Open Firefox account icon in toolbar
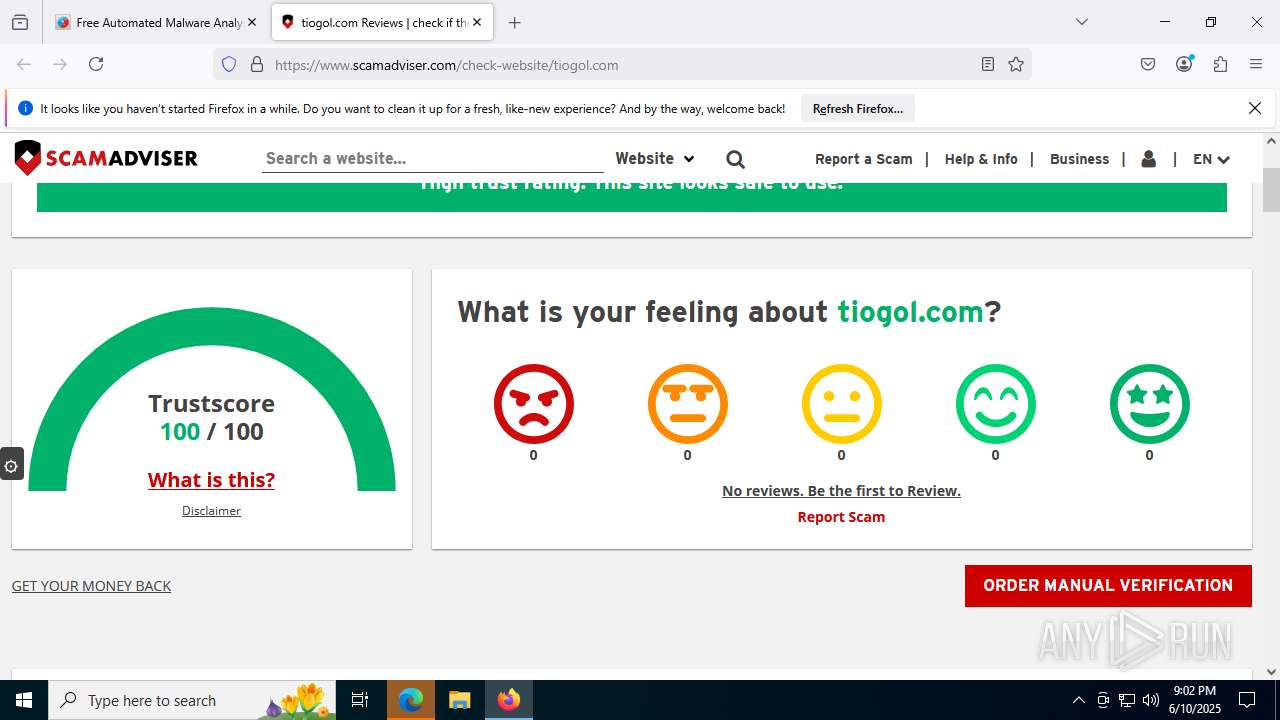The height and width of the screenshot is (720, 1280). click(1184, 64)
